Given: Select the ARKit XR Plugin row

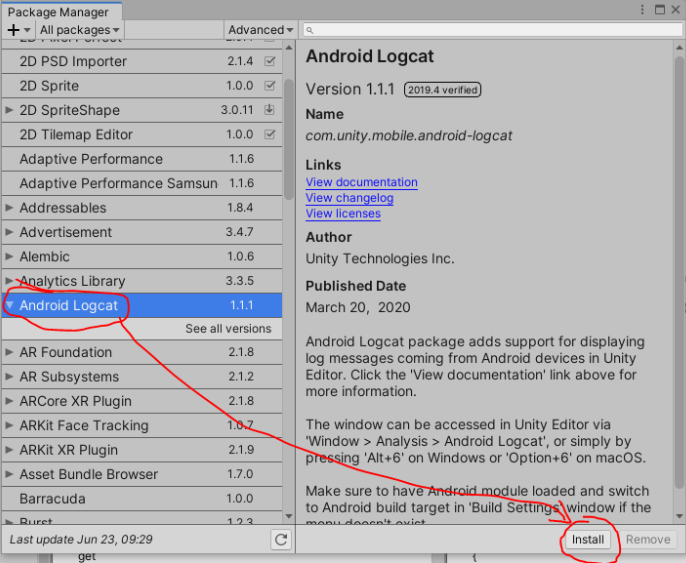Looking at the screenshot, I should tap(142, 450).
